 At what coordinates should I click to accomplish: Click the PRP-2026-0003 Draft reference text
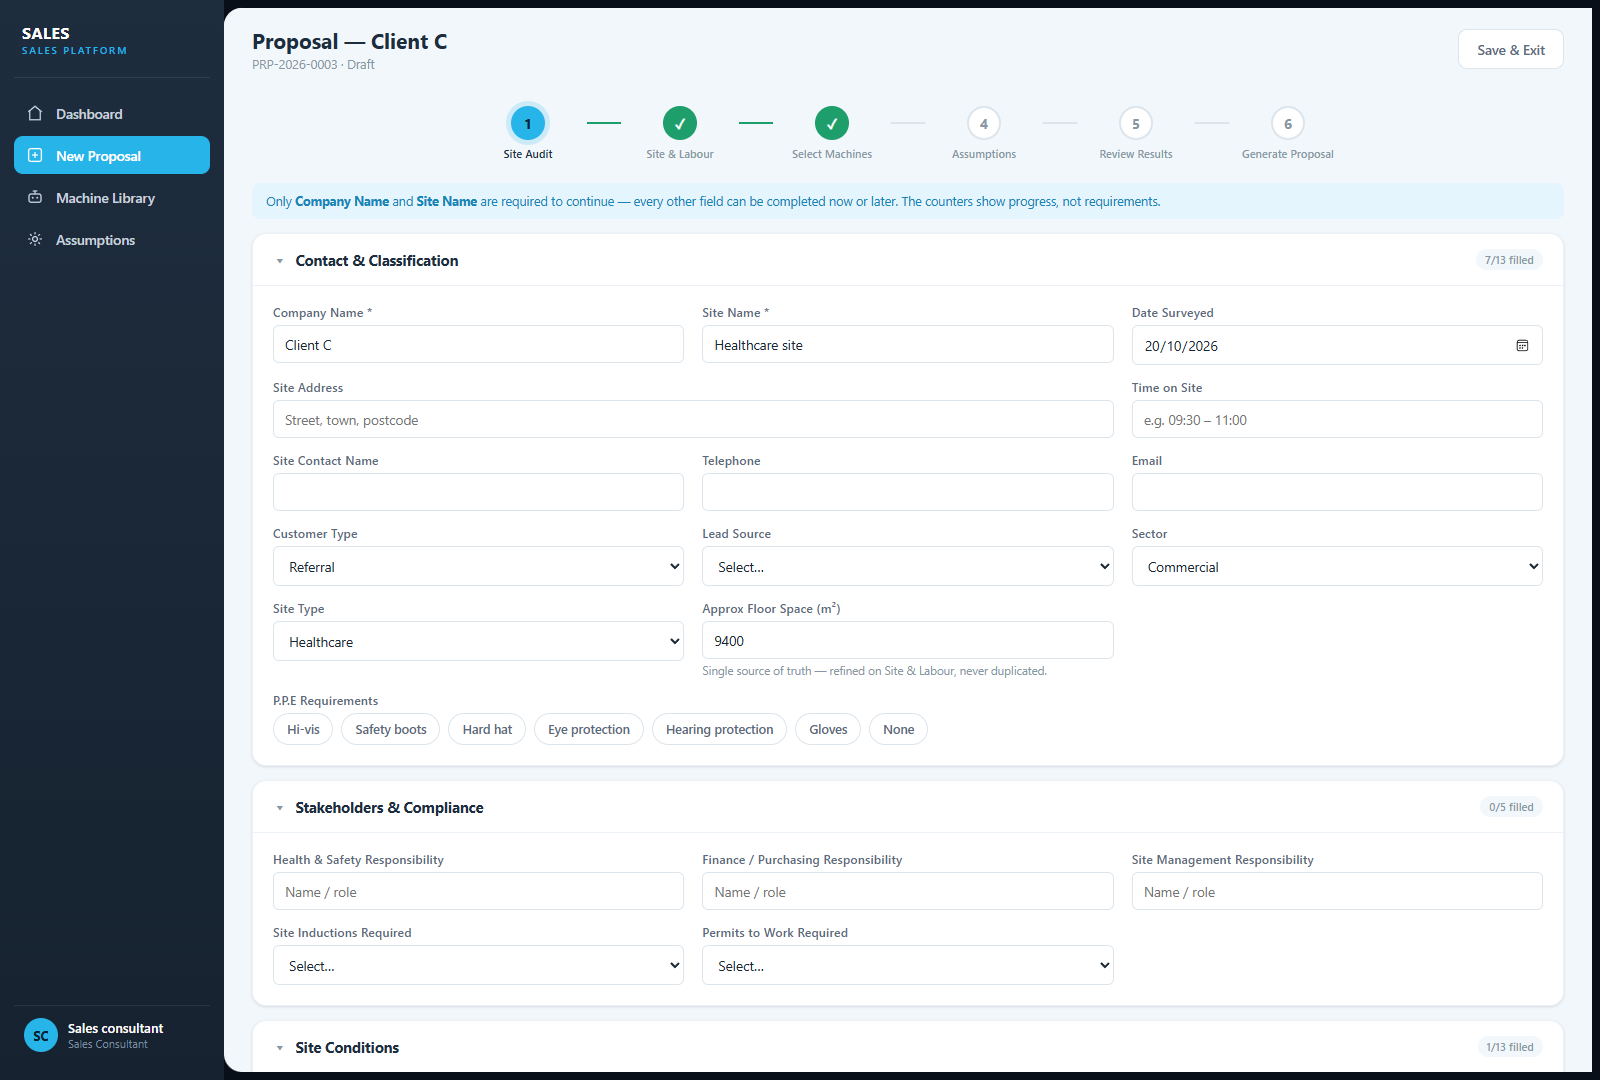point(313,65)
